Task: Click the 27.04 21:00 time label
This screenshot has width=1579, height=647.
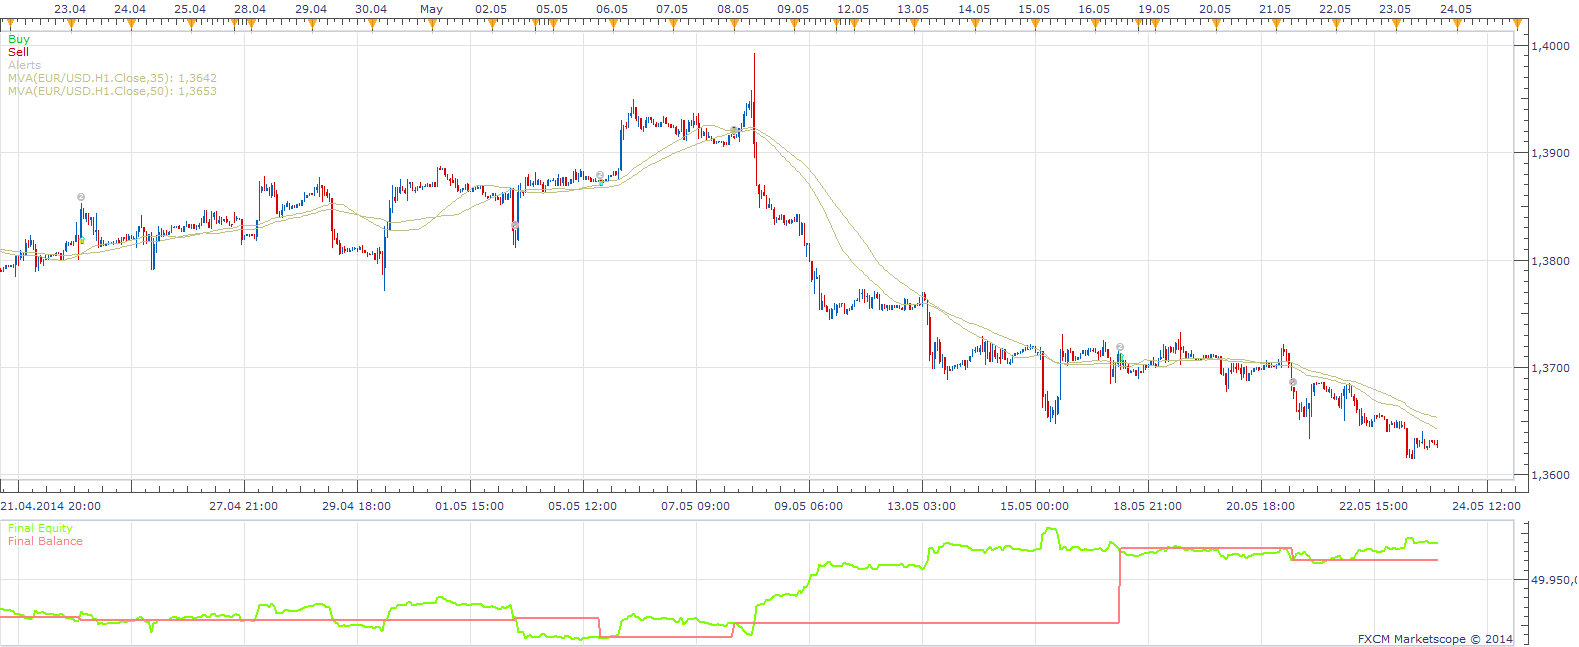Action: point(243,506)
